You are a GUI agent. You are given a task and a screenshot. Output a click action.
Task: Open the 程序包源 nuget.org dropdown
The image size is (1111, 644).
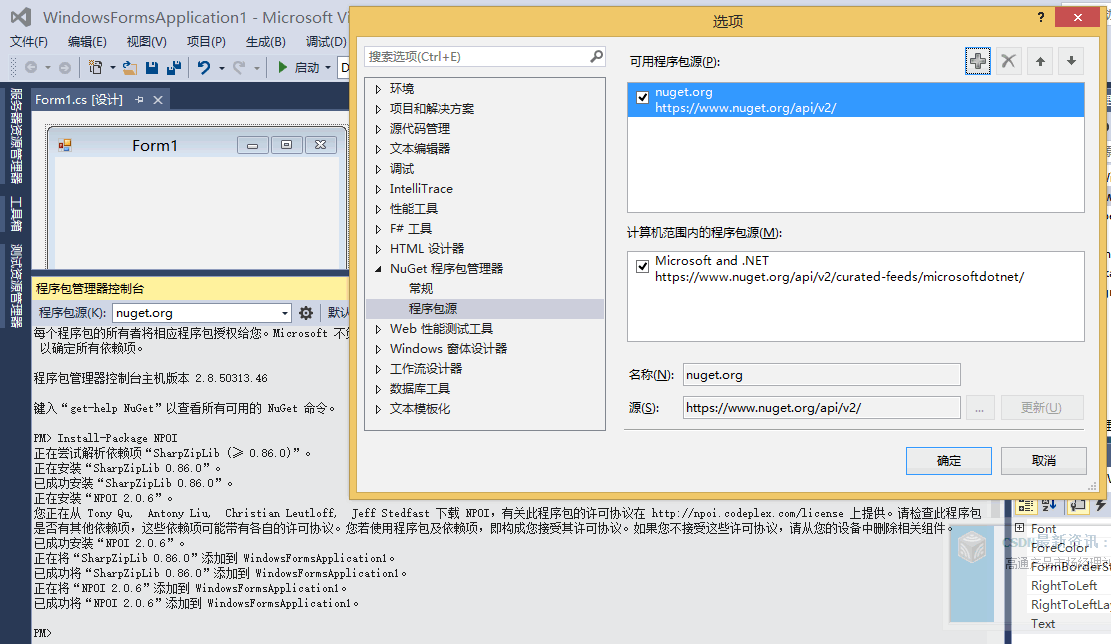[284, 313]
